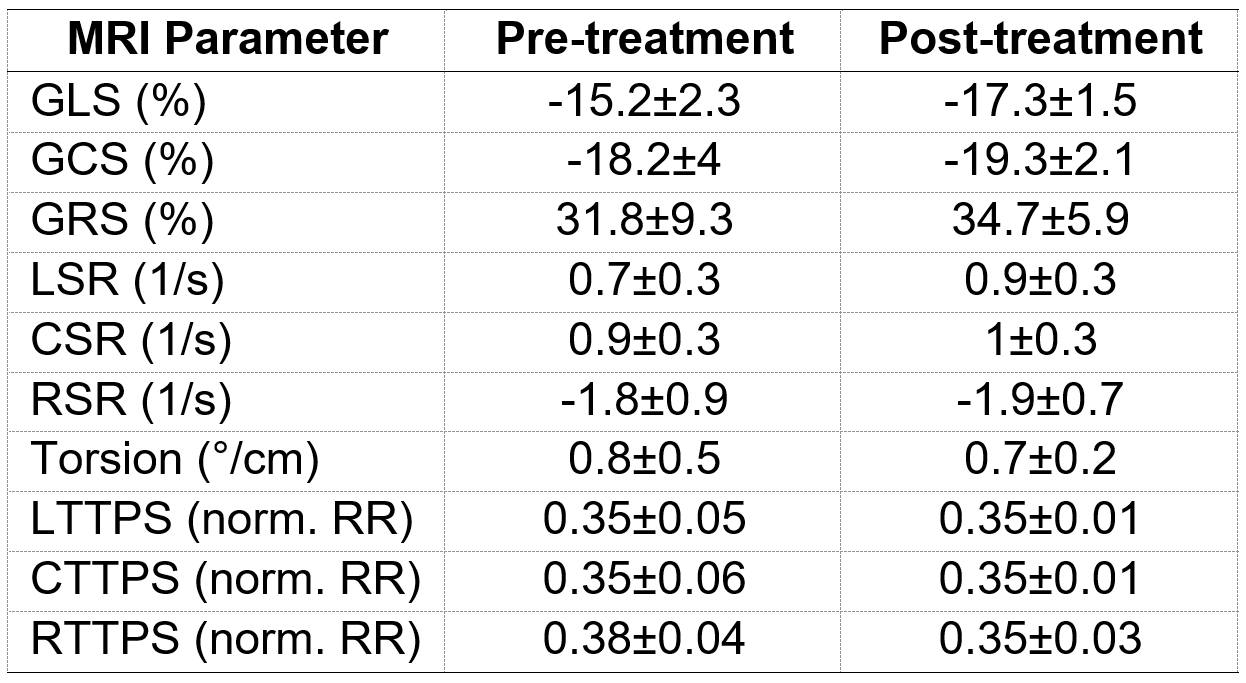Select the GRS post-treatment cell 34.7±5.9
Viewport: 1246px width, 683px height.
pos(1040,220)
